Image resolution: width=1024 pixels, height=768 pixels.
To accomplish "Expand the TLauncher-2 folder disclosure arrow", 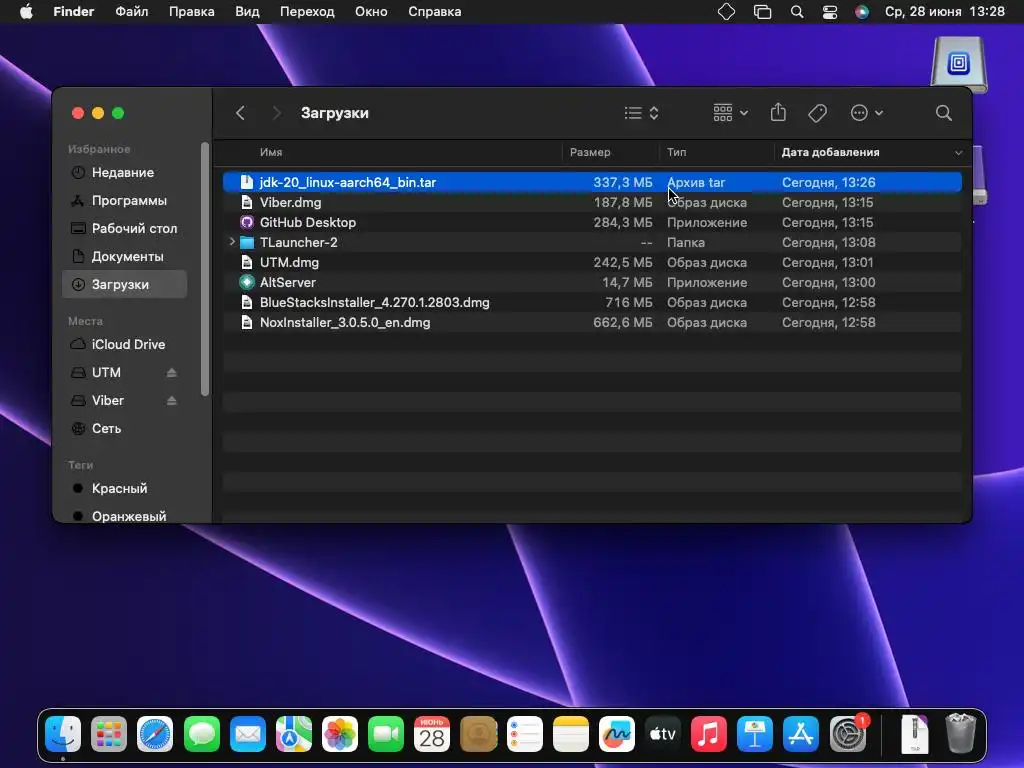I will [x=232, y=242].
